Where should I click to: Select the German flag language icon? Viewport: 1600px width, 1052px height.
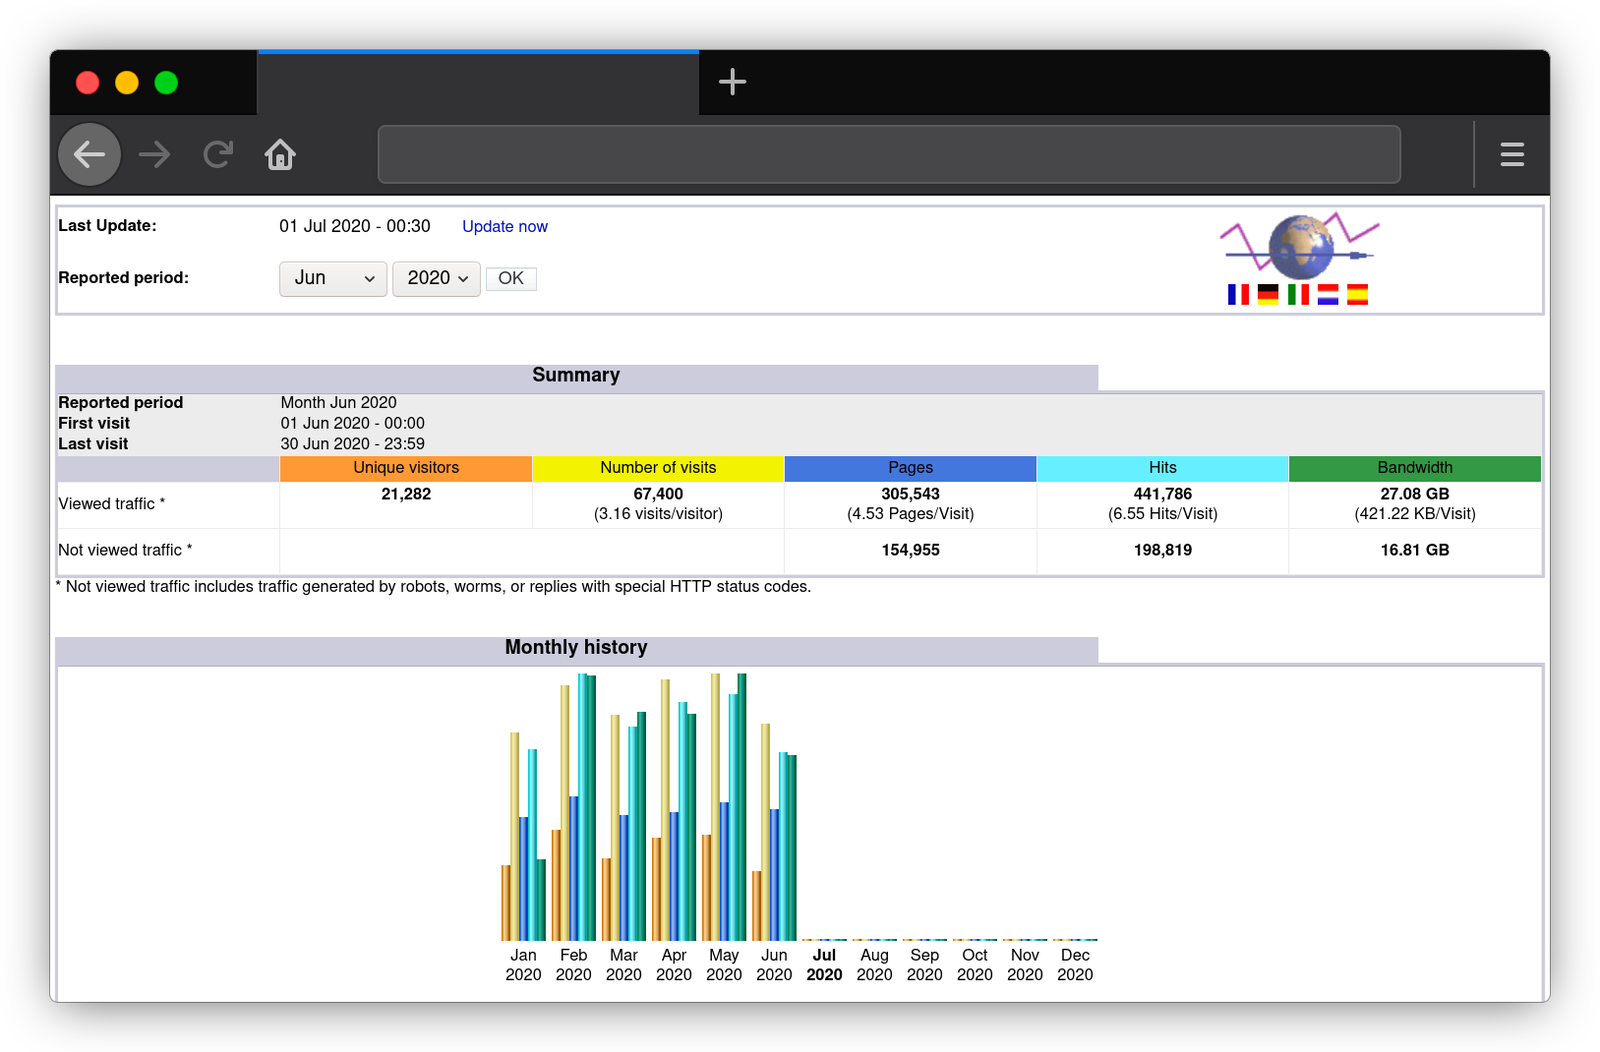[1267, 294]
